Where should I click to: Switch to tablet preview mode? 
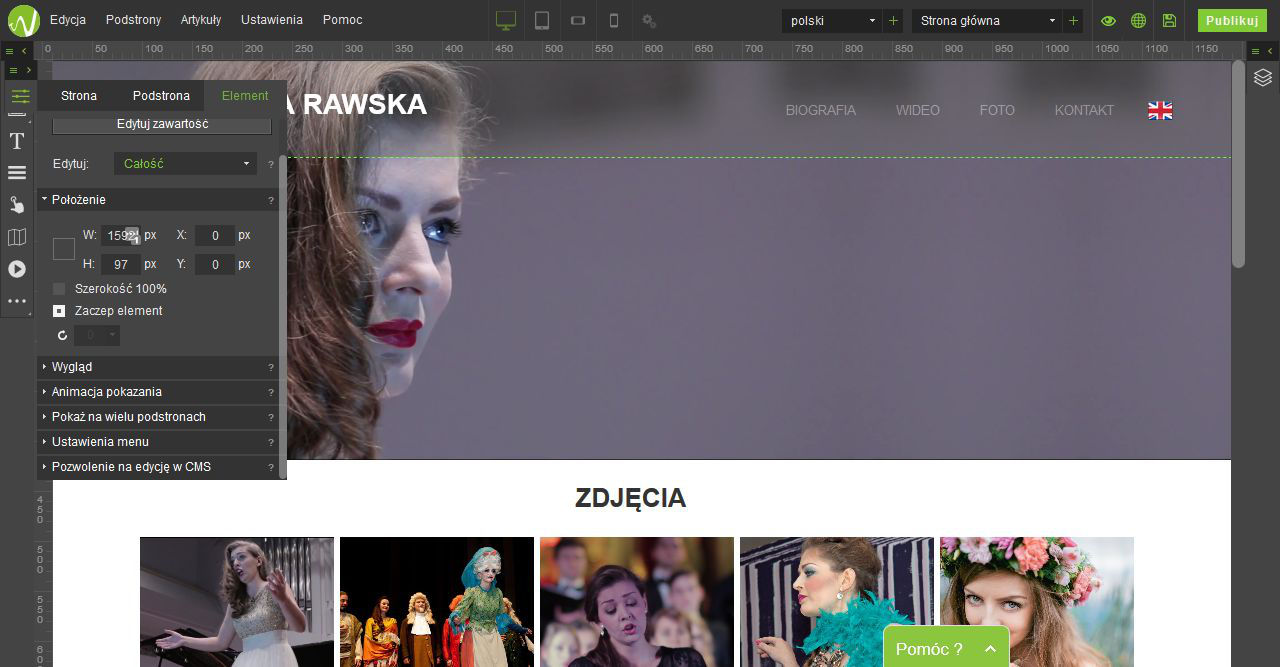(541, 19)
